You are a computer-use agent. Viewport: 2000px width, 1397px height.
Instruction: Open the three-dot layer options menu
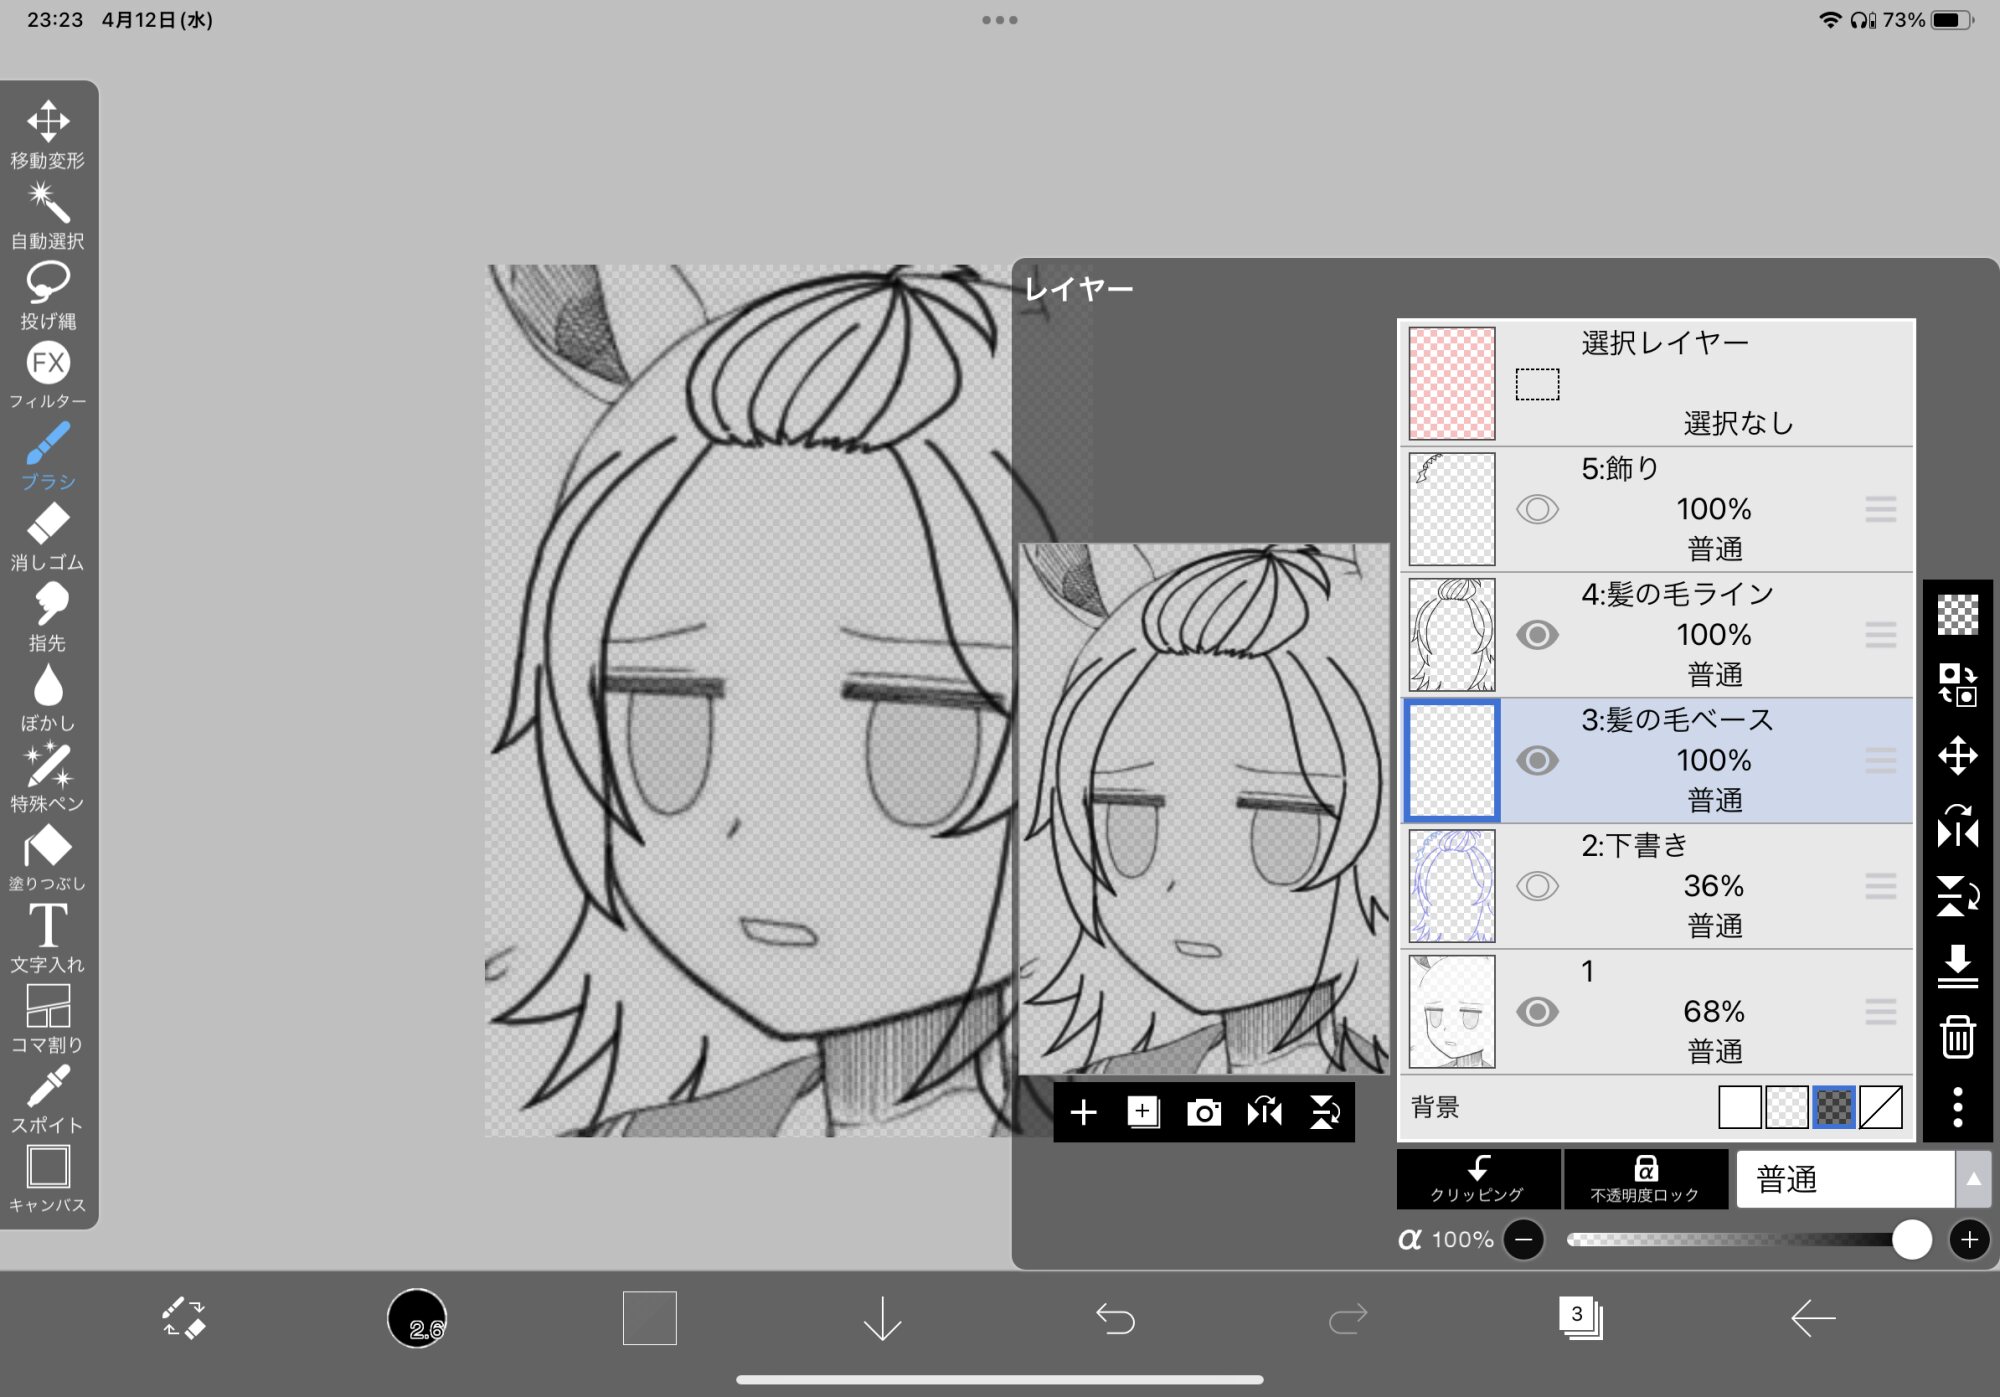(x=1957, y=1107)
